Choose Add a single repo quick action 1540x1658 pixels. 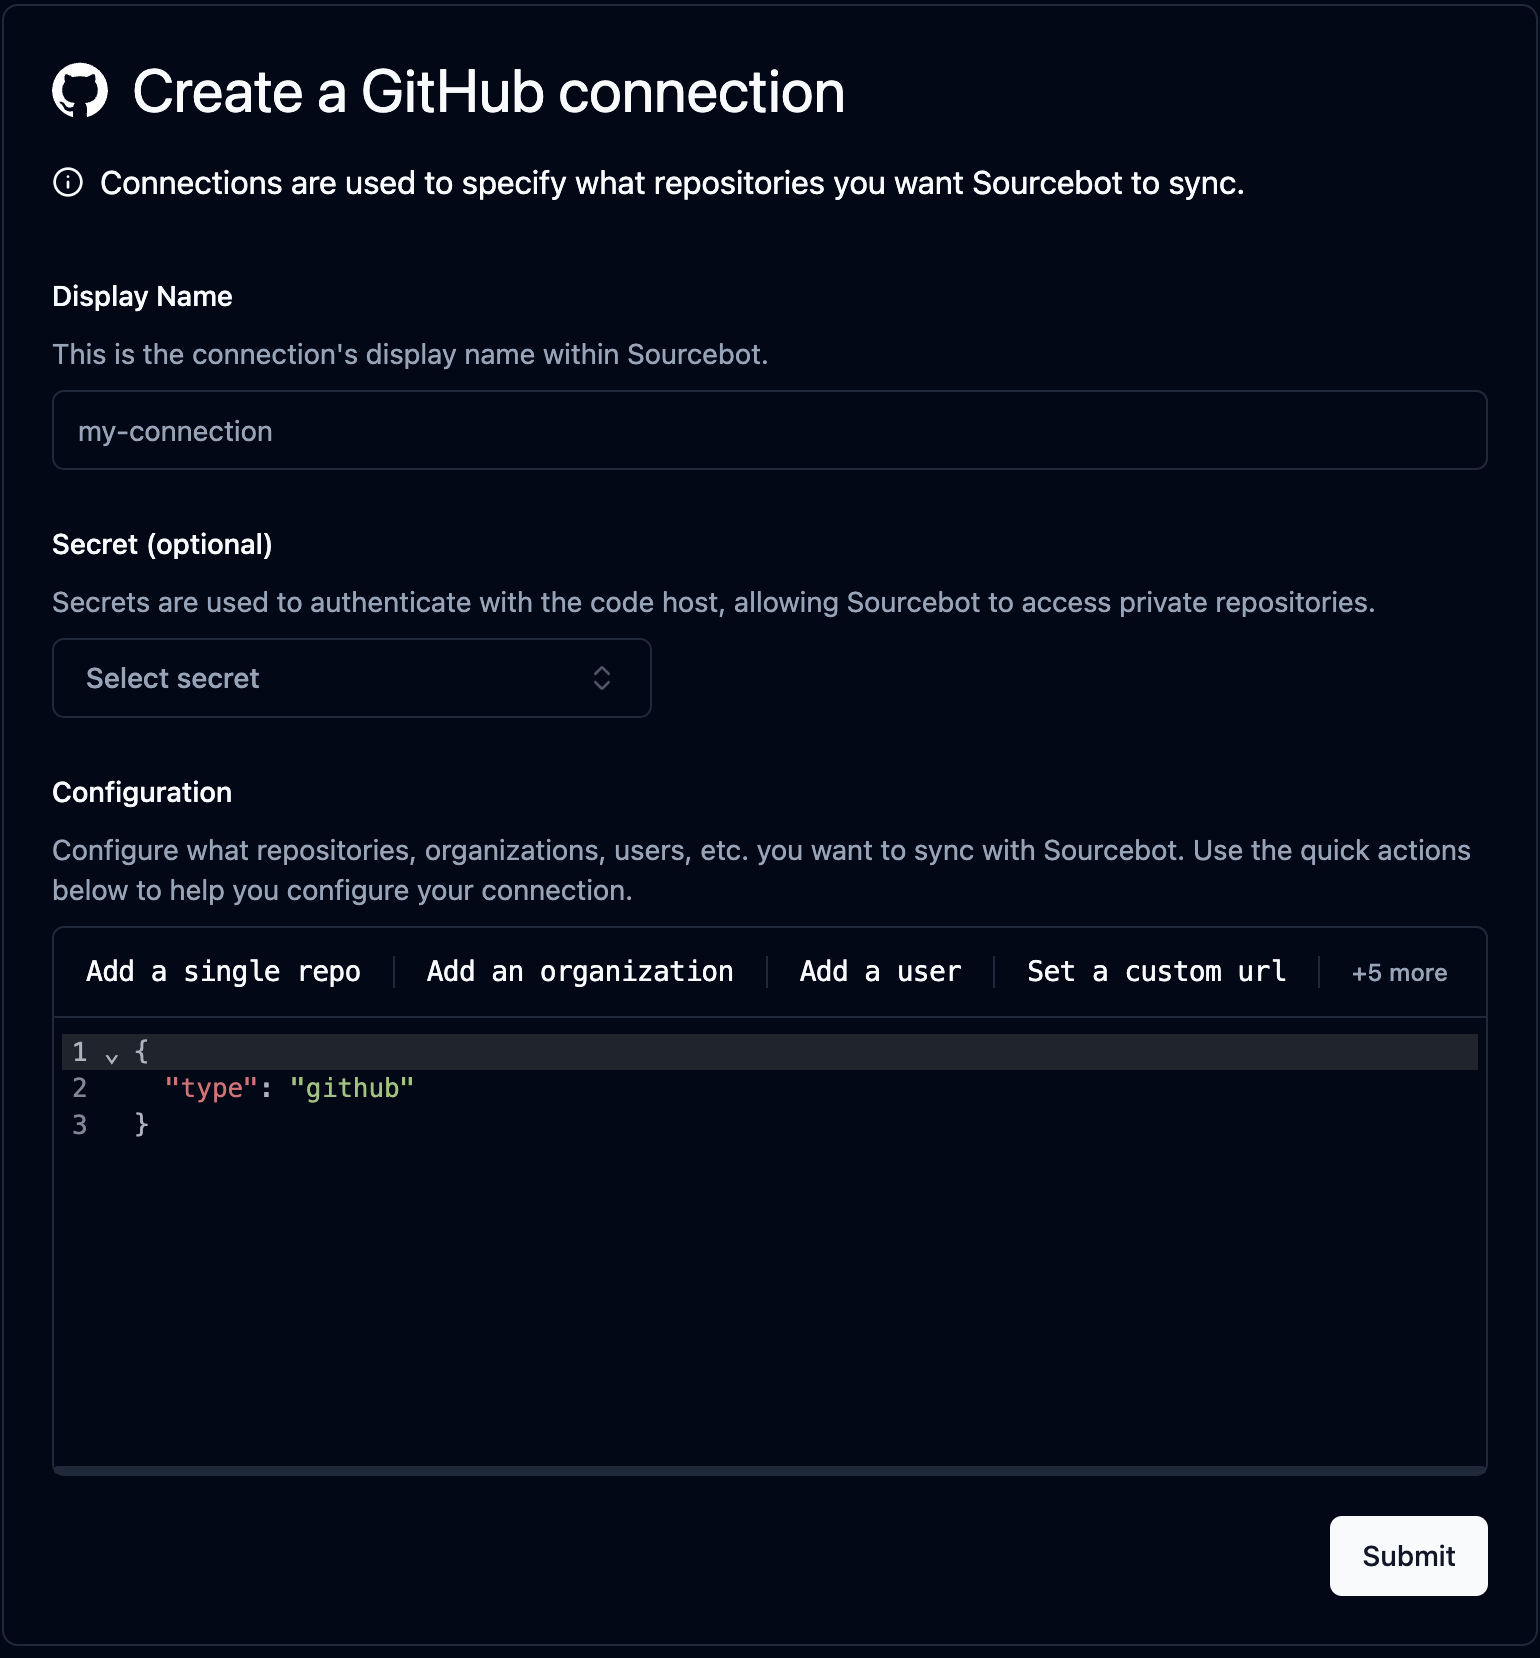(x=223, y=972)
